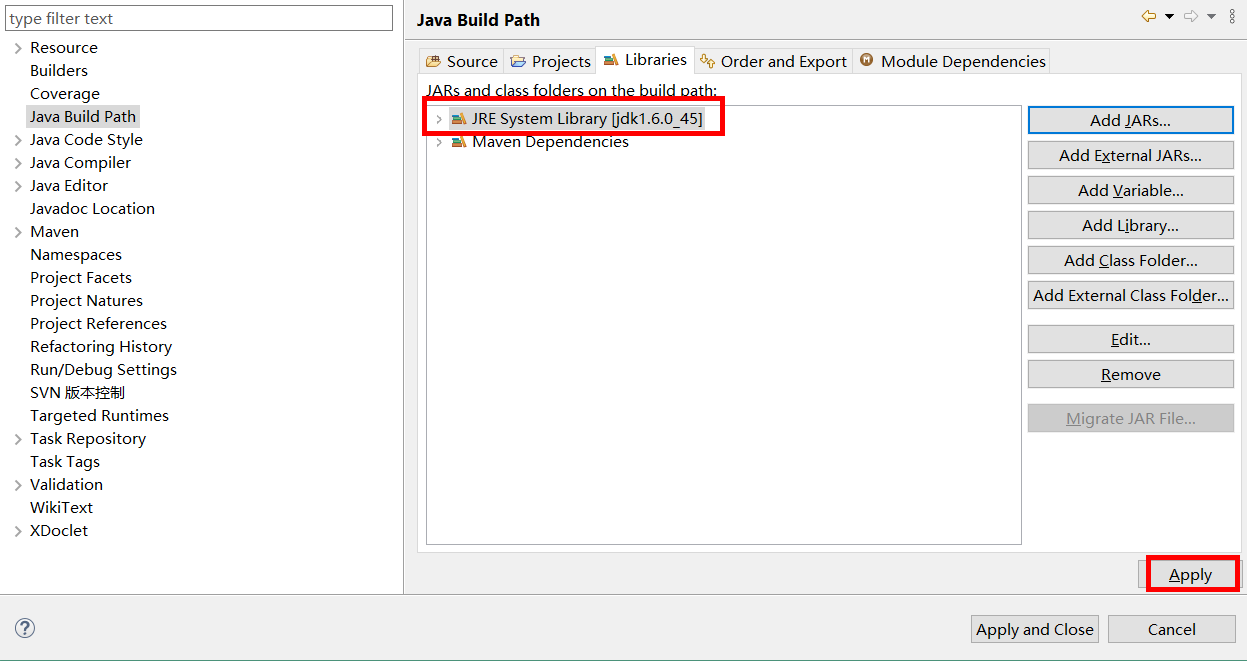This screenshot has height=664, width=1247.
Task: Click the Add Library button
Action: point(1130,225)
